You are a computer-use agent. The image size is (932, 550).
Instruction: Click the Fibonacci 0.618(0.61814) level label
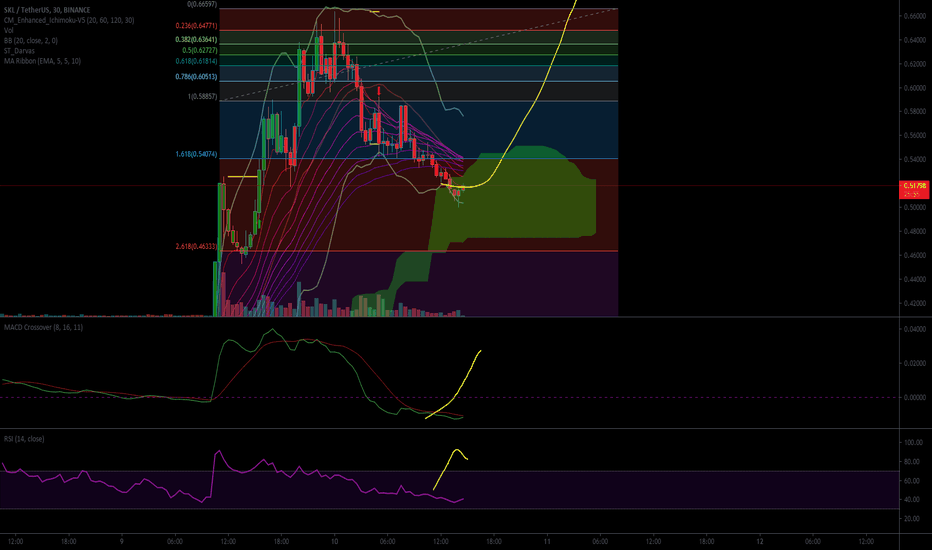[196, 61]
